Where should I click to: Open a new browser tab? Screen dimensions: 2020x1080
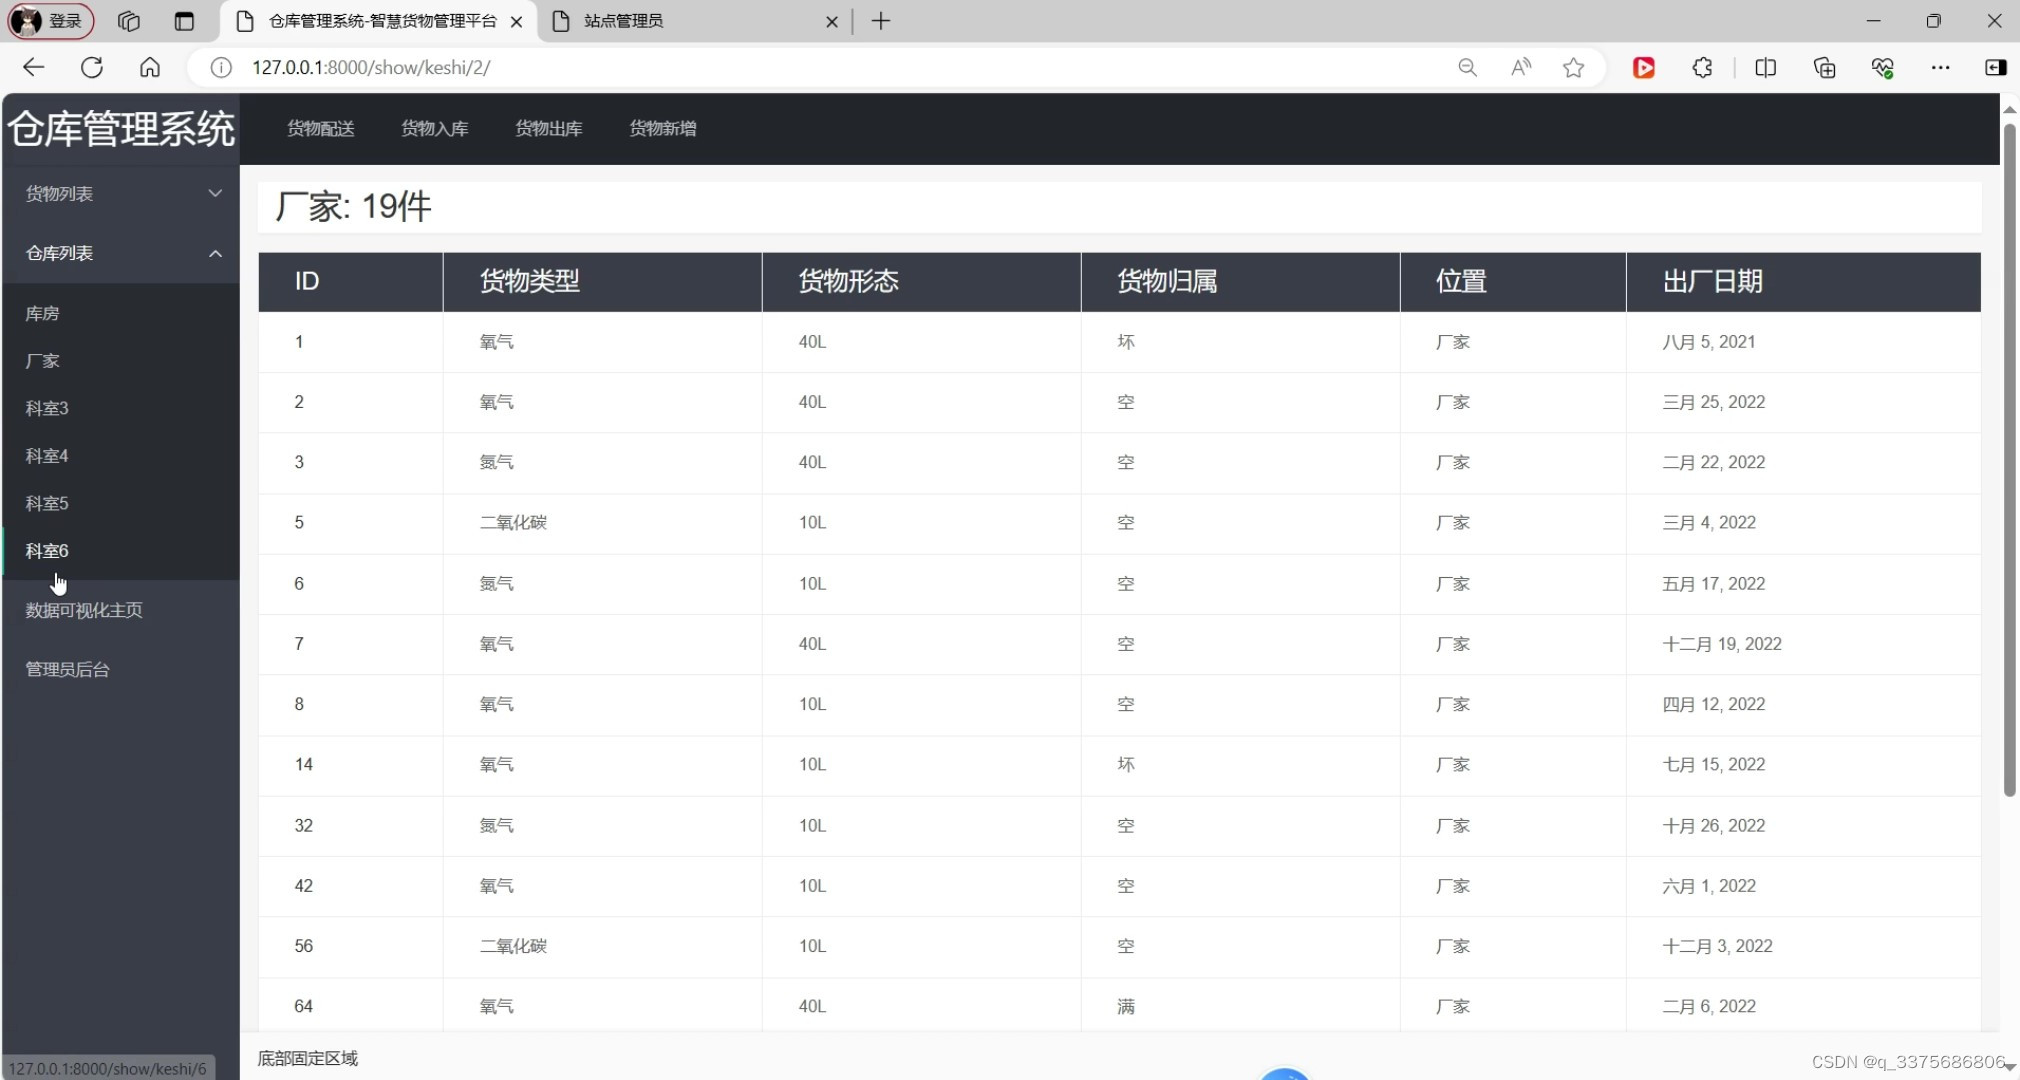880,21
